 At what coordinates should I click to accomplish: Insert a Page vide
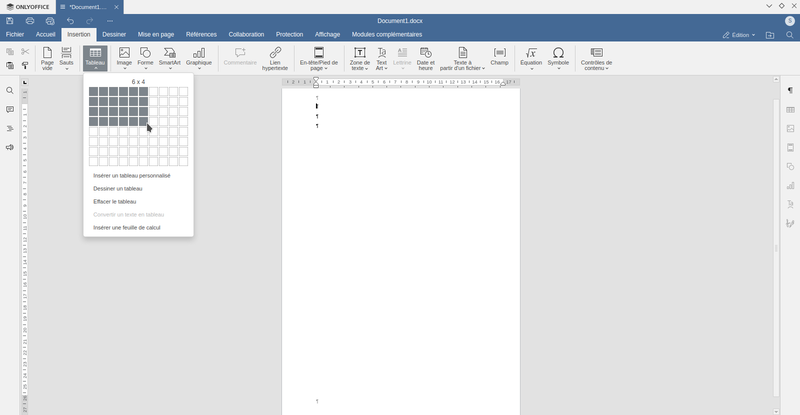click(x=47, y=58)
